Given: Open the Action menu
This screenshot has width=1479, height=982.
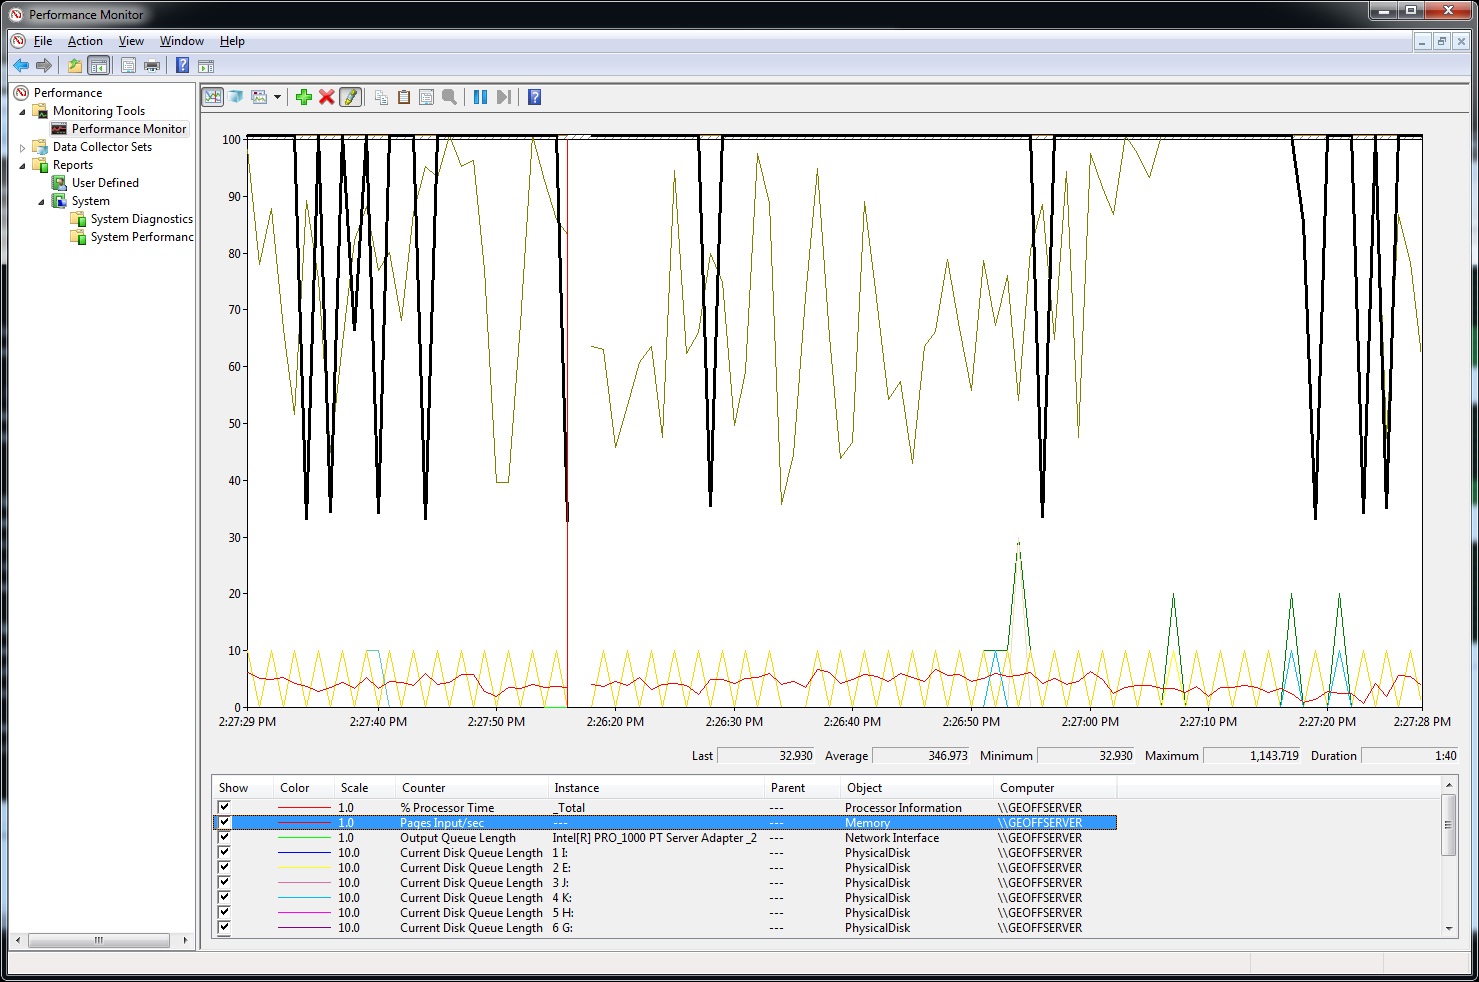Looking at the screenshot, I should pos(85,41).
